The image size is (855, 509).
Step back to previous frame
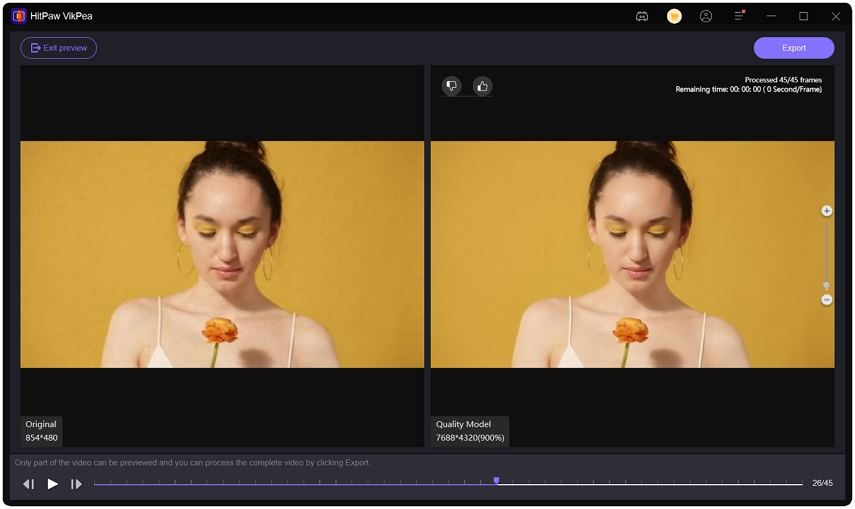click(x=29, y=484)
